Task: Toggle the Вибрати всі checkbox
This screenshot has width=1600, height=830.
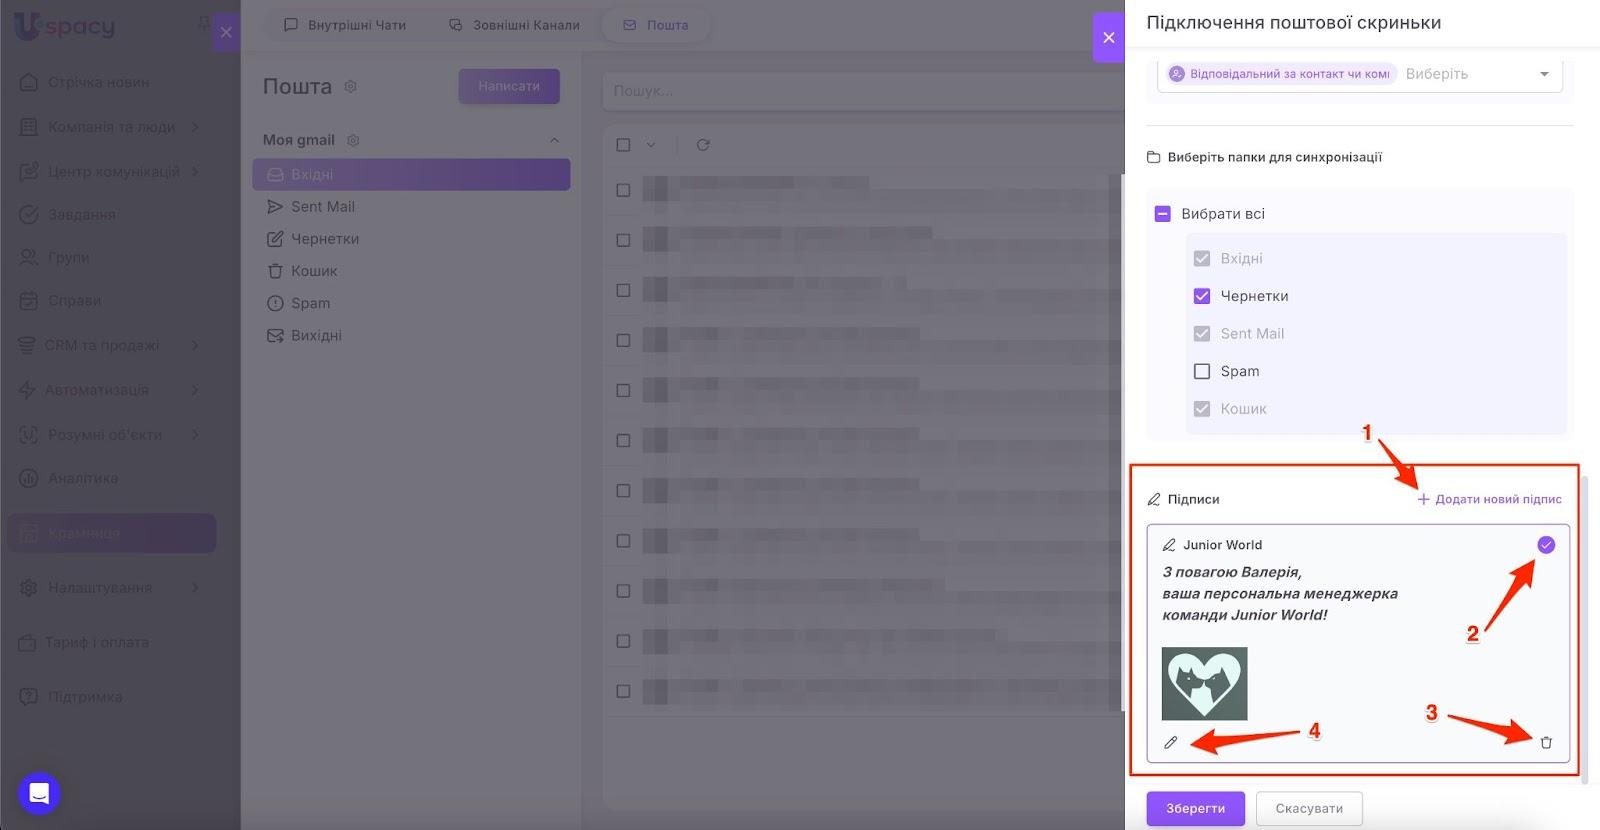Action: point(1162,214)
